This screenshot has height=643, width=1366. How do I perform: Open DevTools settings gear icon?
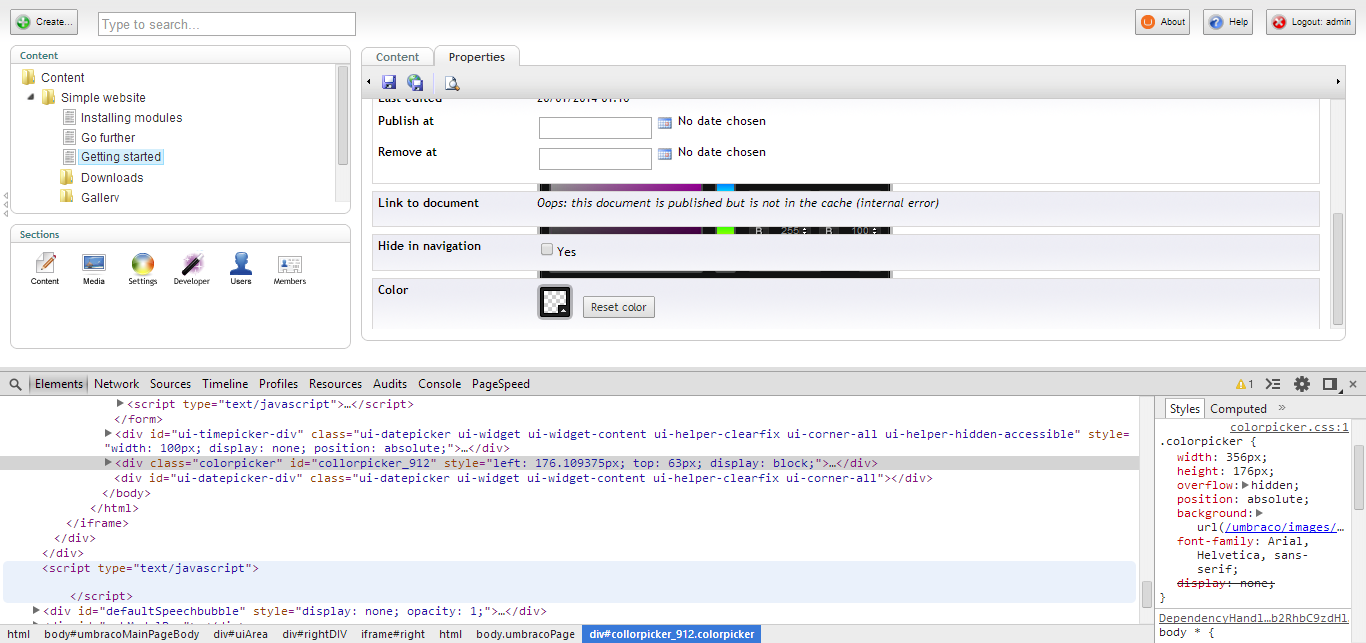coord(1301,384)
